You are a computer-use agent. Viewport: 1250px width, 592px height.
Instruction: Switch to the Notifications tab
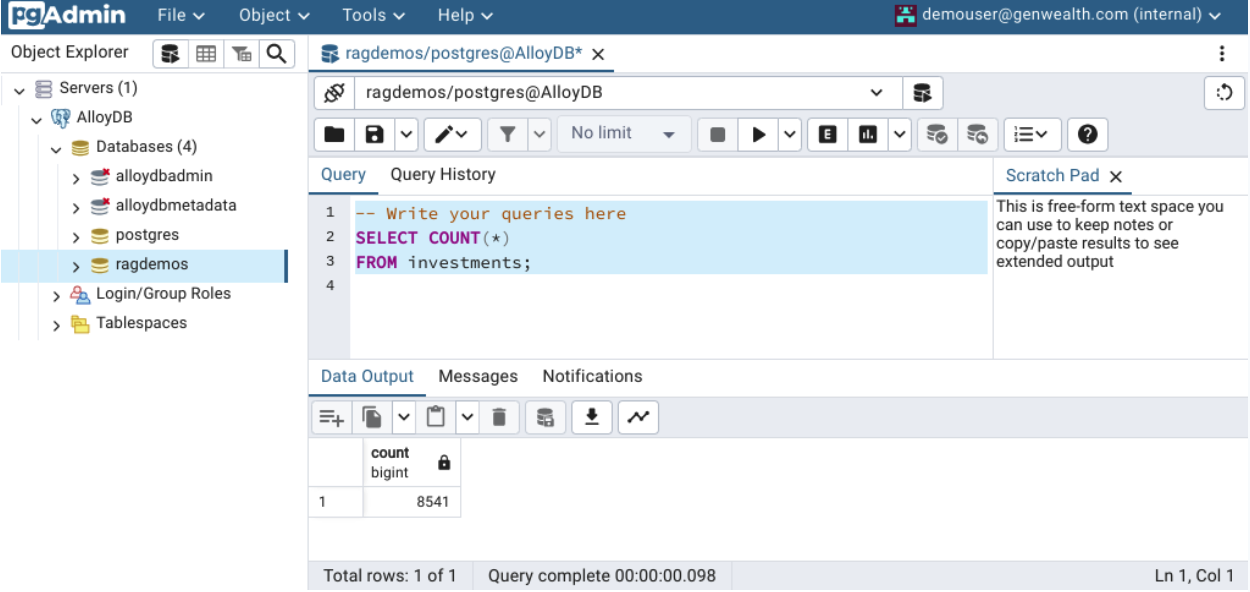[592, 377]
